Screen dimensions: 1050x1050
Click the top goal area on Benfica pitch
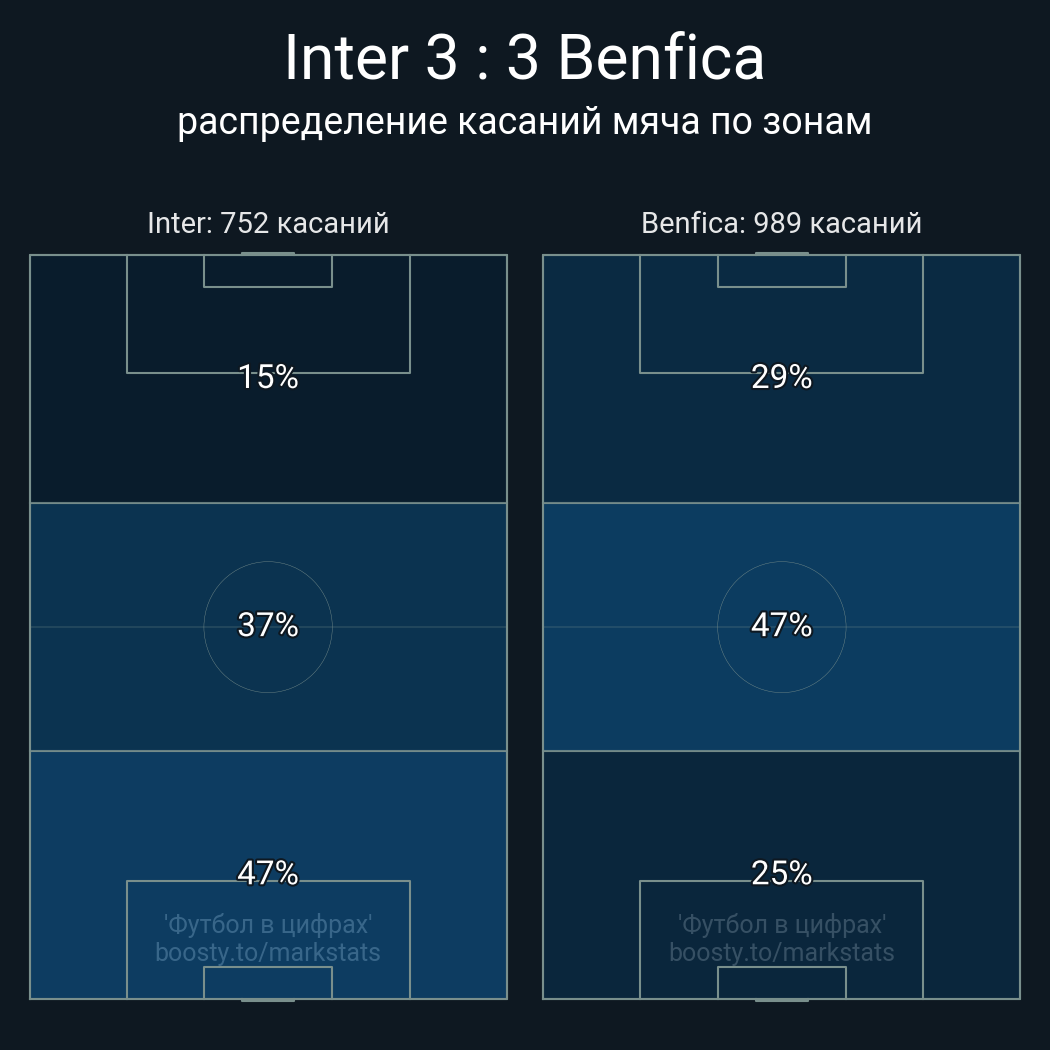[781, 271]
